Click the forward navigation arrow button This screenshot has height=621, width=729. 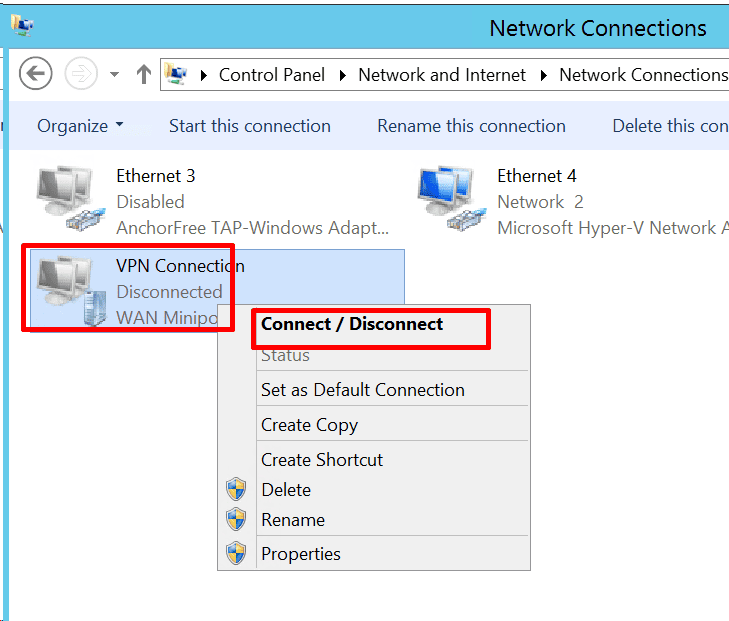[81, 73]
